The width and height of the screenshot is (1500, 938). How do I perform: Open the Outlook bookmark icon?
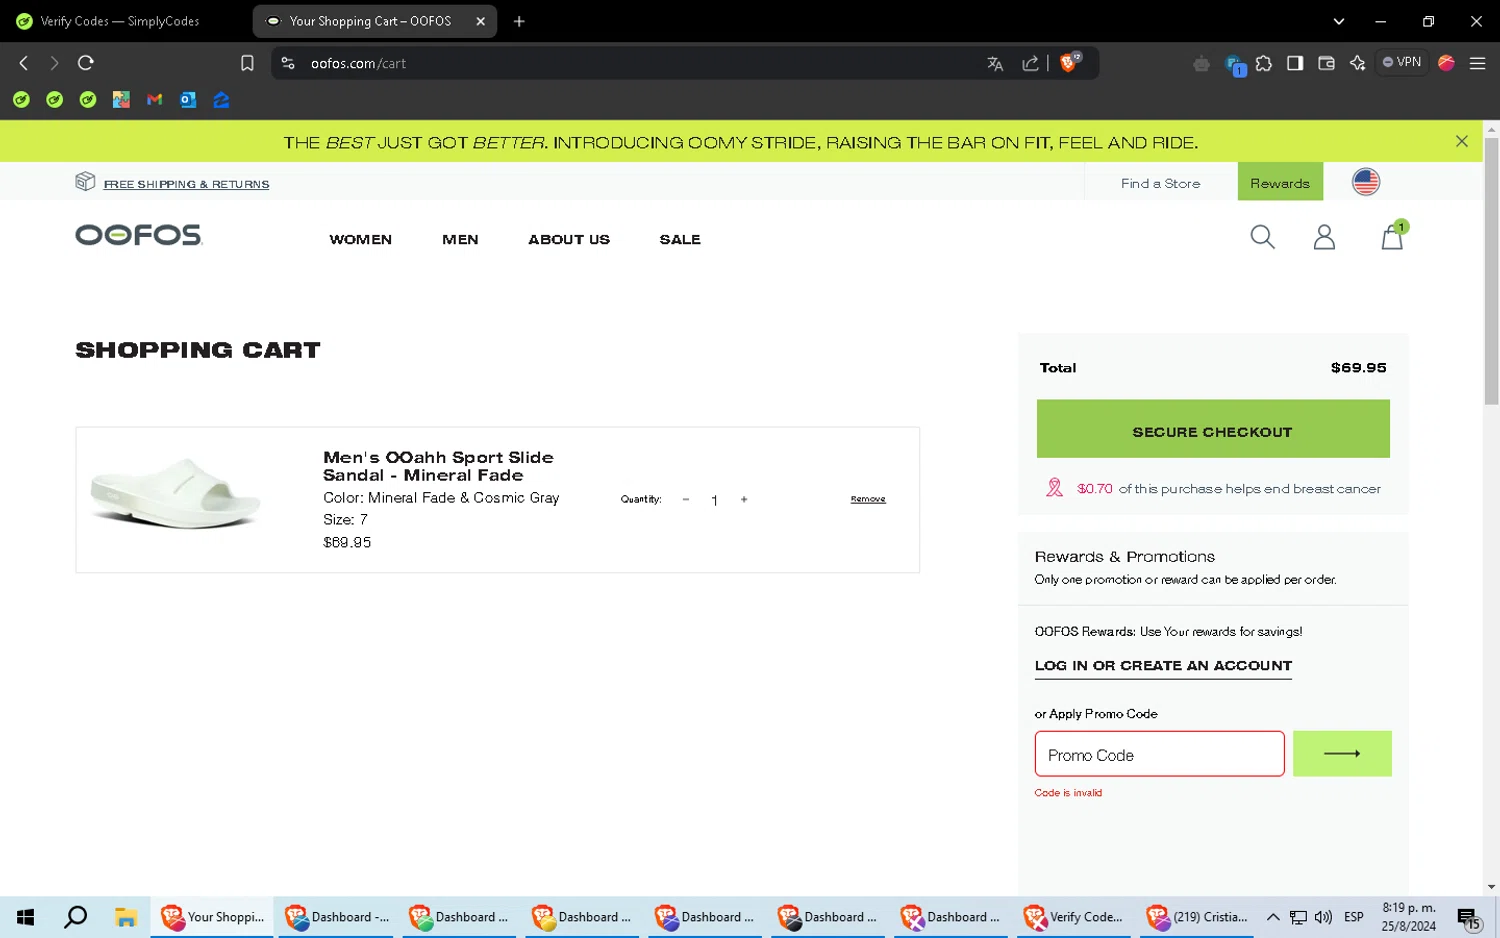point(188,100)
